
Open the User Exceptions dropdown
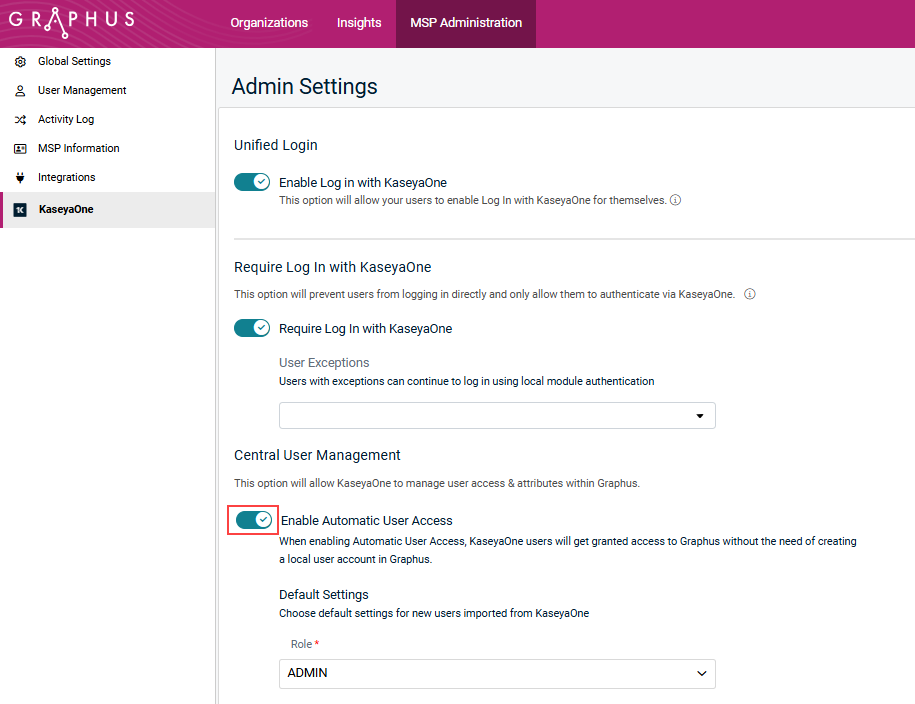[497, 416]
